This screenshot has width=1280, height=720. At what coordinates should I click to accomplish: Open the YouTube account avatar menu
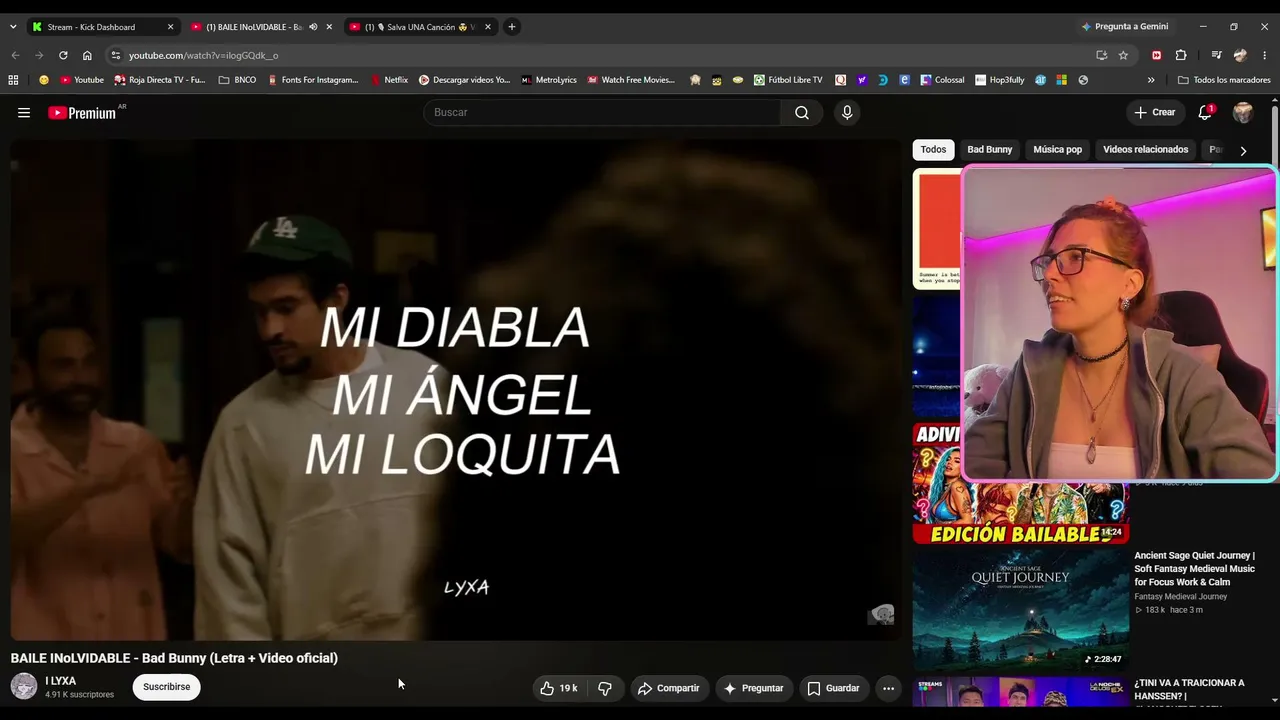coord(1243,113)
